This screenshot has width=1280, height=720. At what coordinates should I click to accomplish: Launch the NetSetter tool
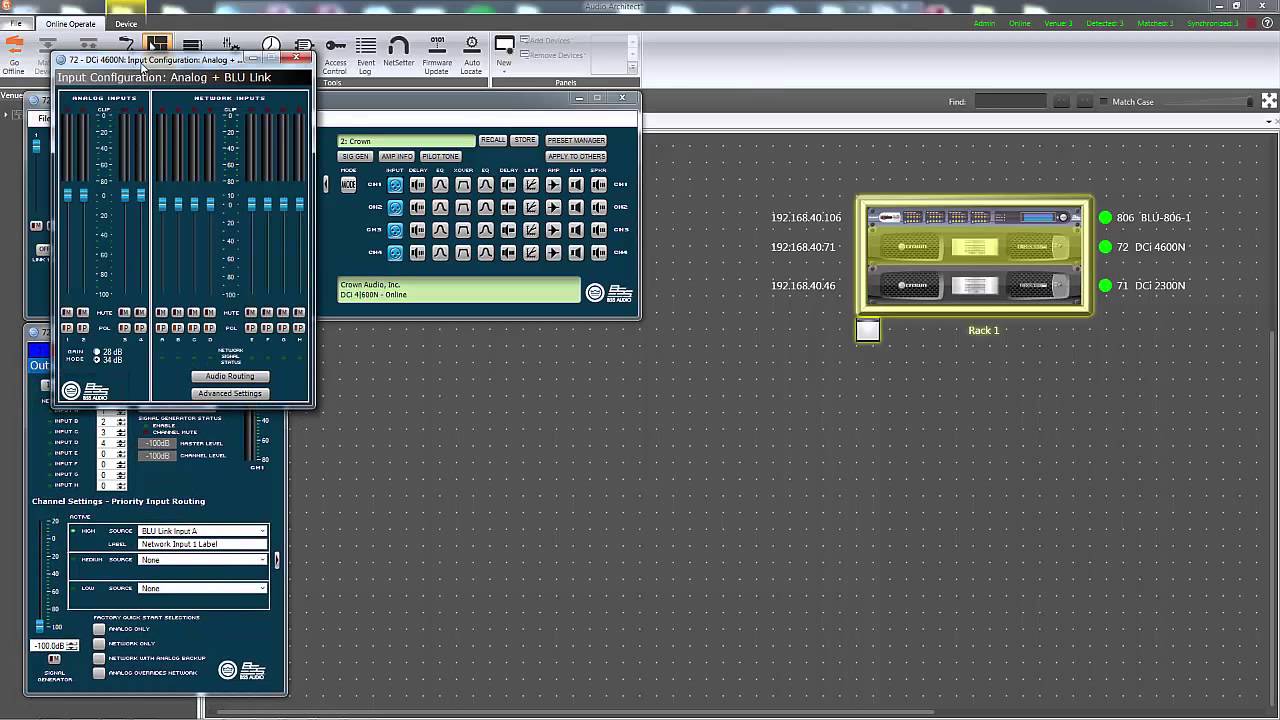[x=398, y=52]
